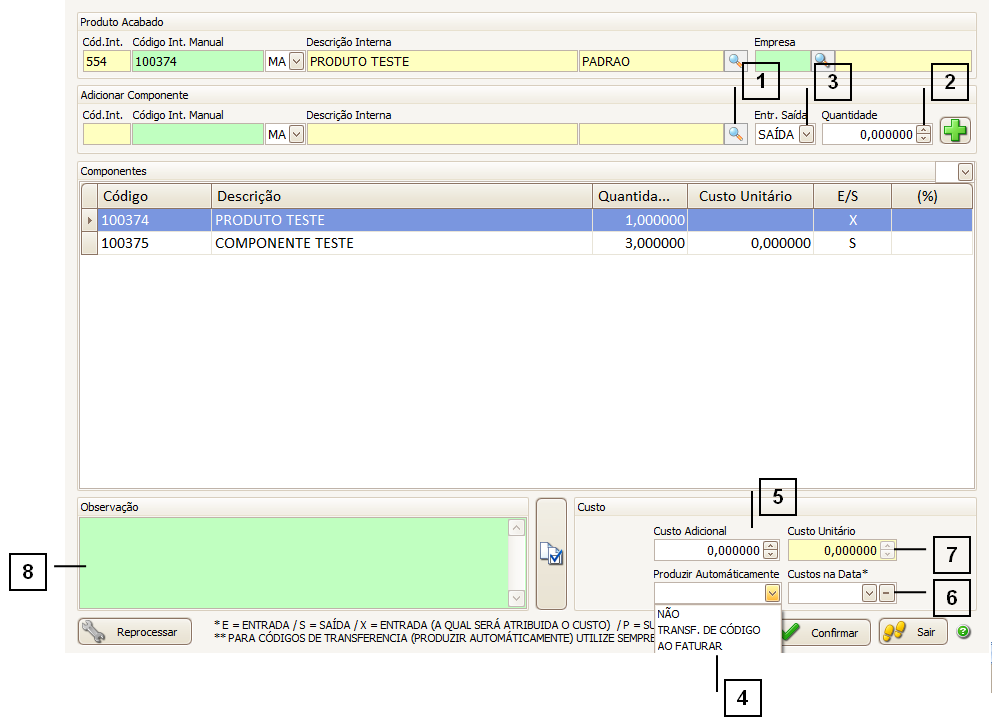Image resolution: width=992 pixels, height=725 pixels.
Task: Click the green help icon beside Sair
Action: [x=964, y=632]
